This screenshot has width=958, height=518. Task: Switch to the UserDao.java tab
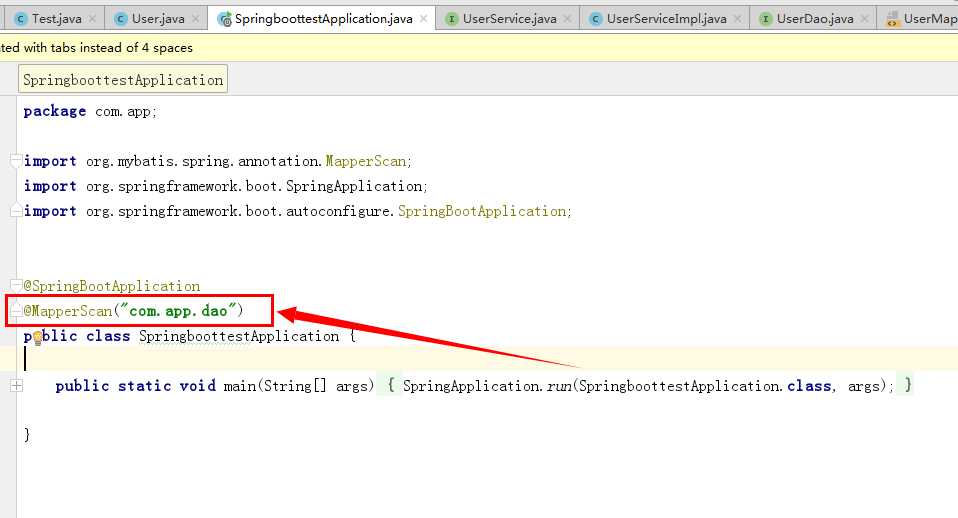tap(814, 19)
